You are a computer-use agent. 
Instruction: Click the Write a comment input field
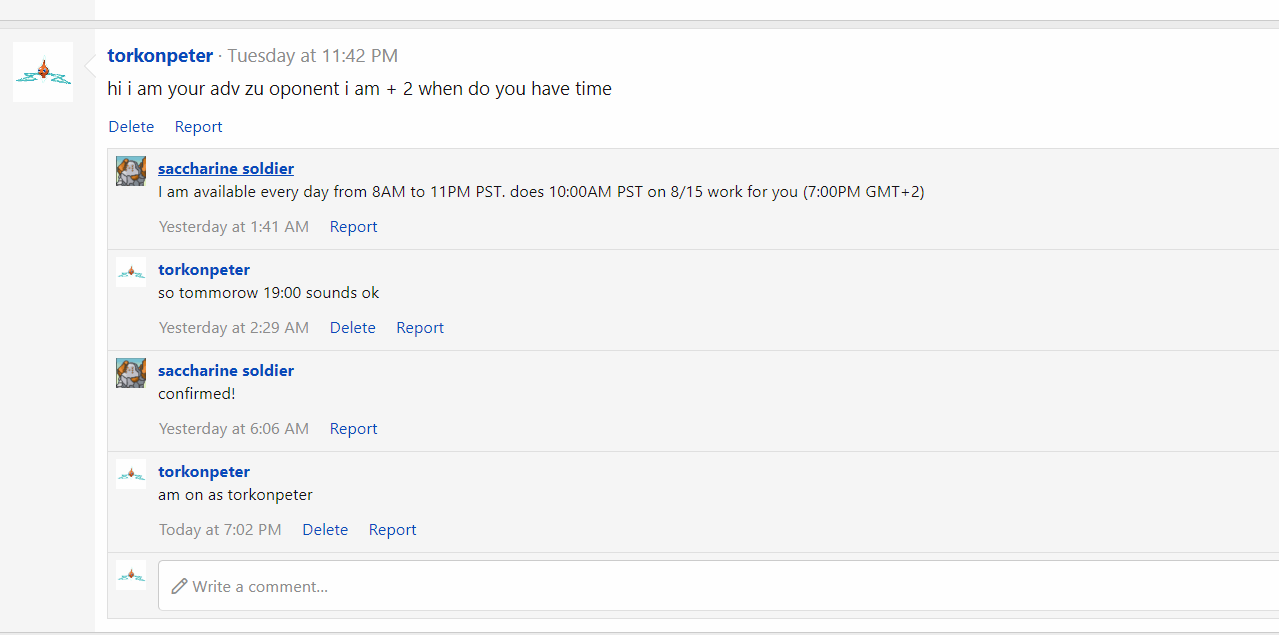(x=718, y=586)
